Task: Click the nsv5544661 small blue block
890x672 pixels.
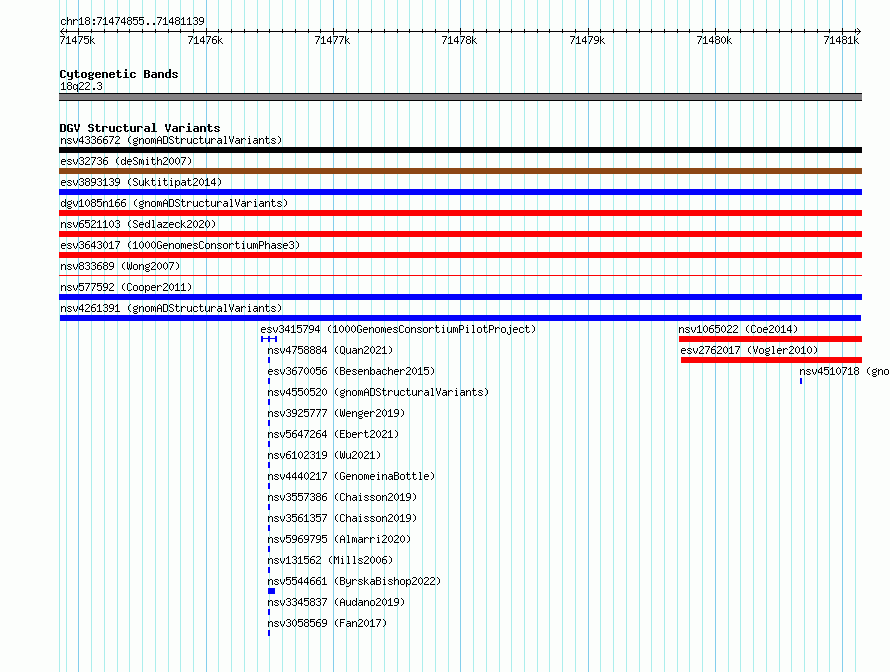Action: click(x=271, y=591)
